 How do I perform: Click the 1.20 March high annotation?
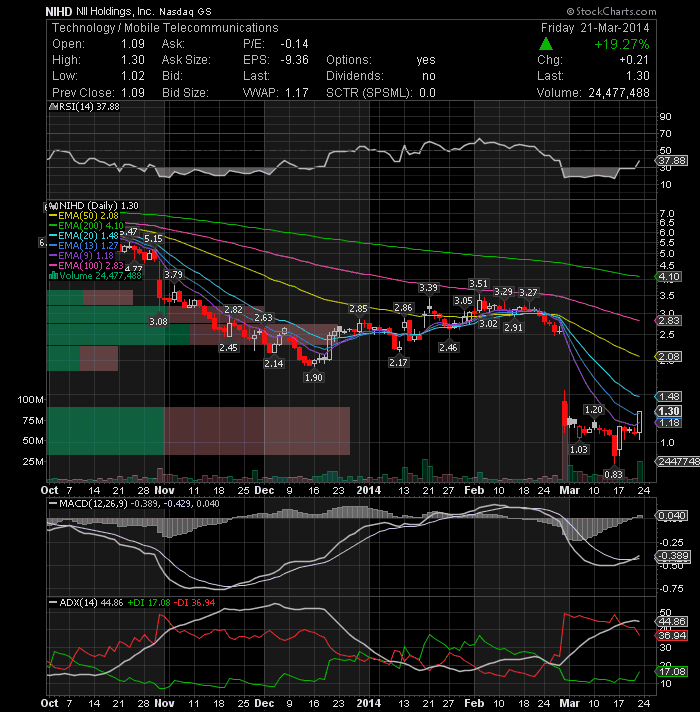pyautogui.click(x=593, y=410)
